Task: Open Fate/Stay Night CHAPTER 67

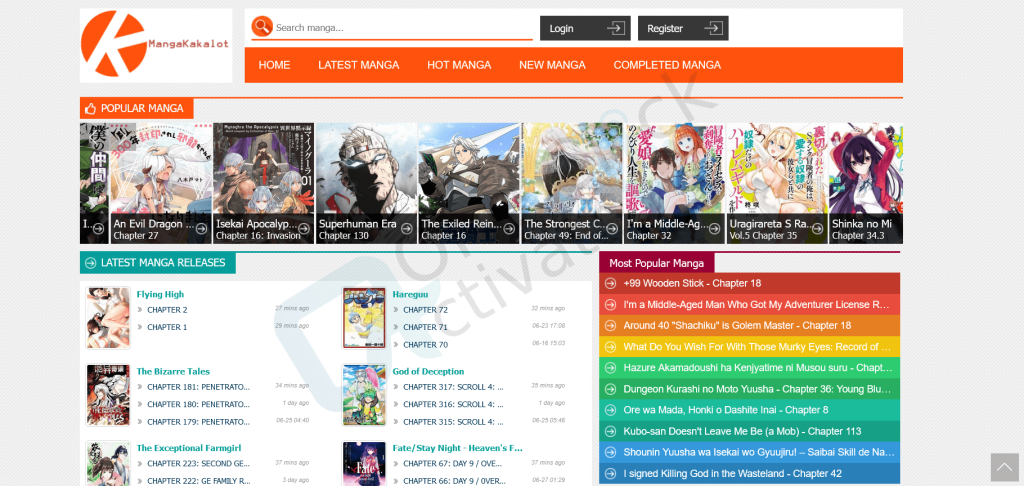Action: [x=453, y=464]
